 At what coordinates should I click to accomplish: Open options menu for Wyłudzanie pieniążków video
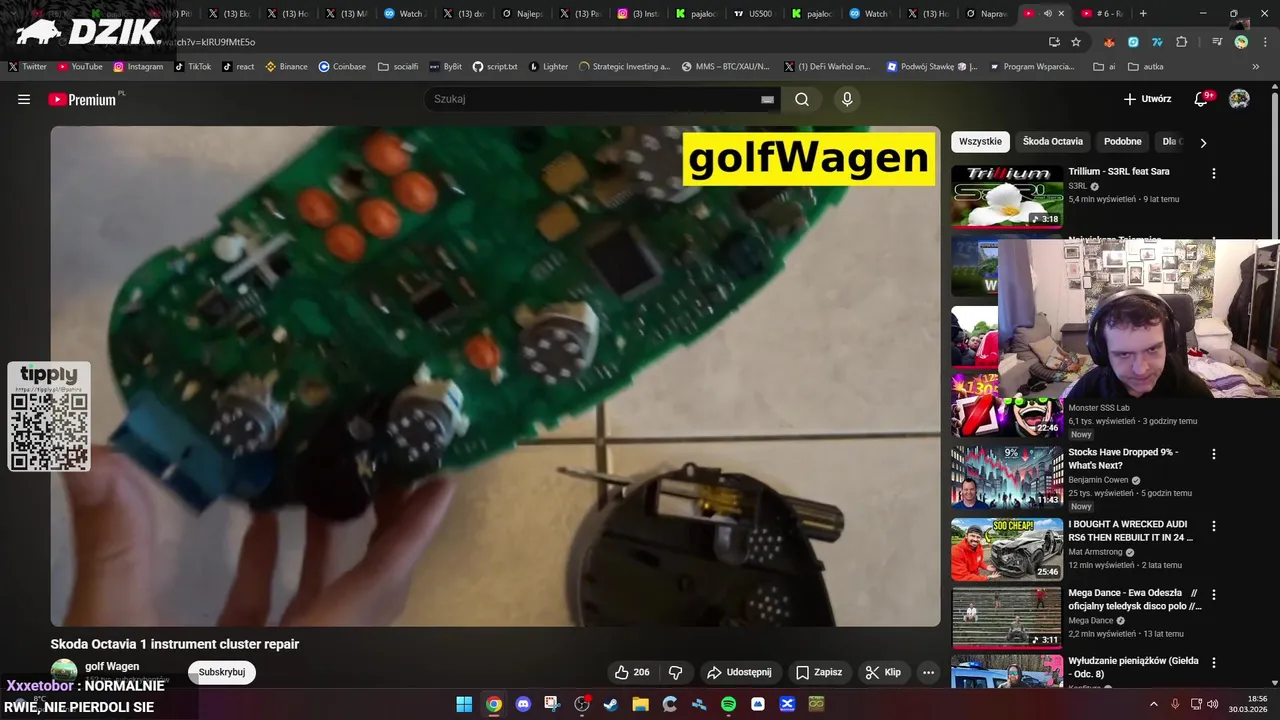coord(1214,663)
